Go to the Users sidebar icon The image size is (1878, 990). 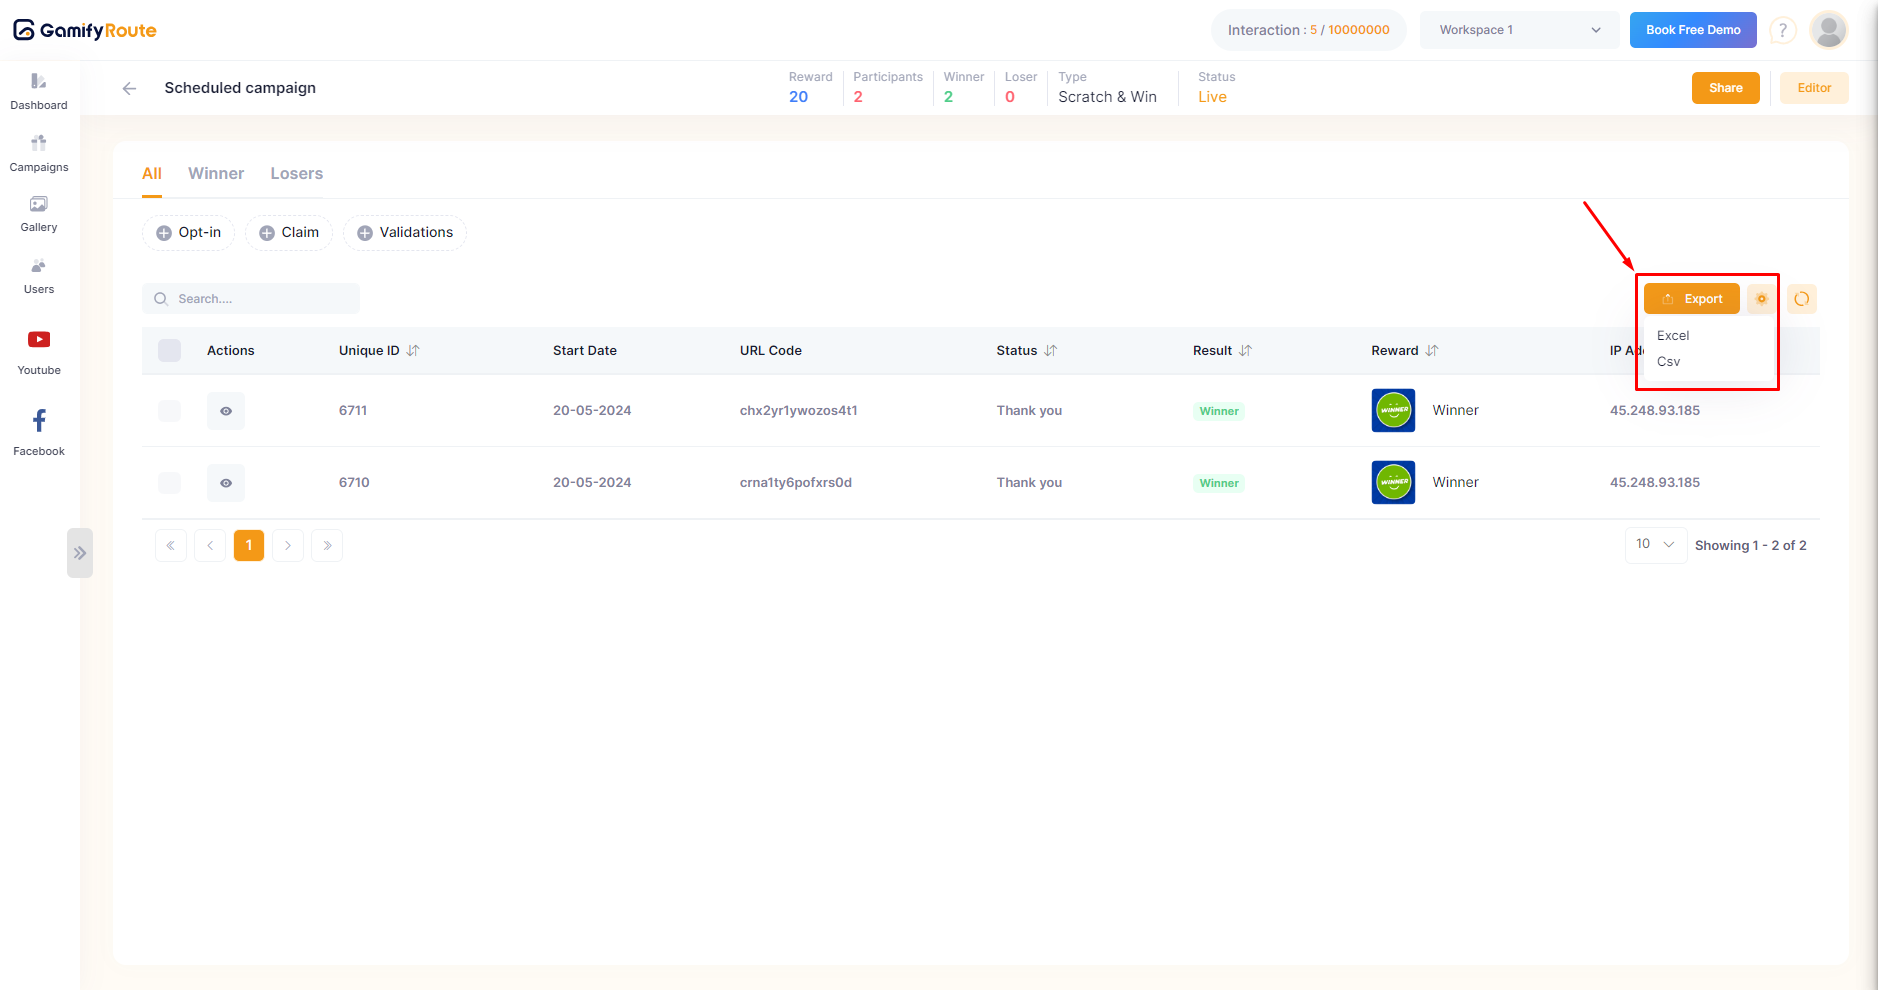pyautogui.click(x=39, y=275)
